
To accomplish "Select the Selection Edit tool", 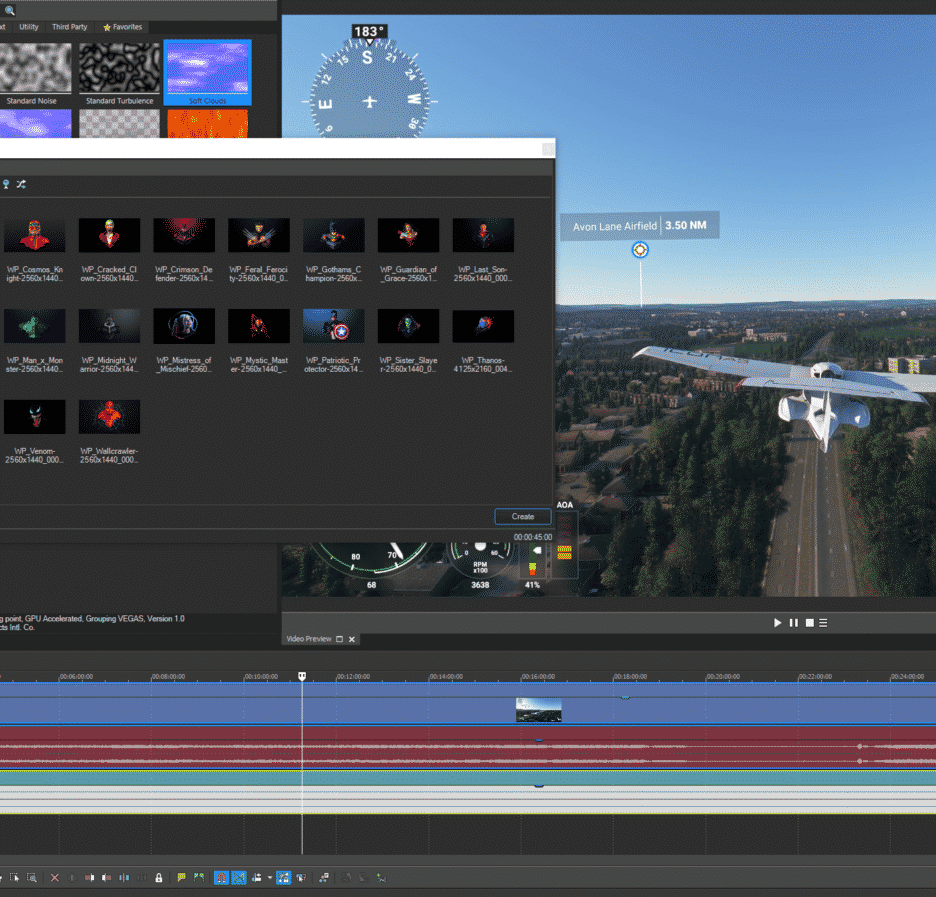I will (14, 878).
